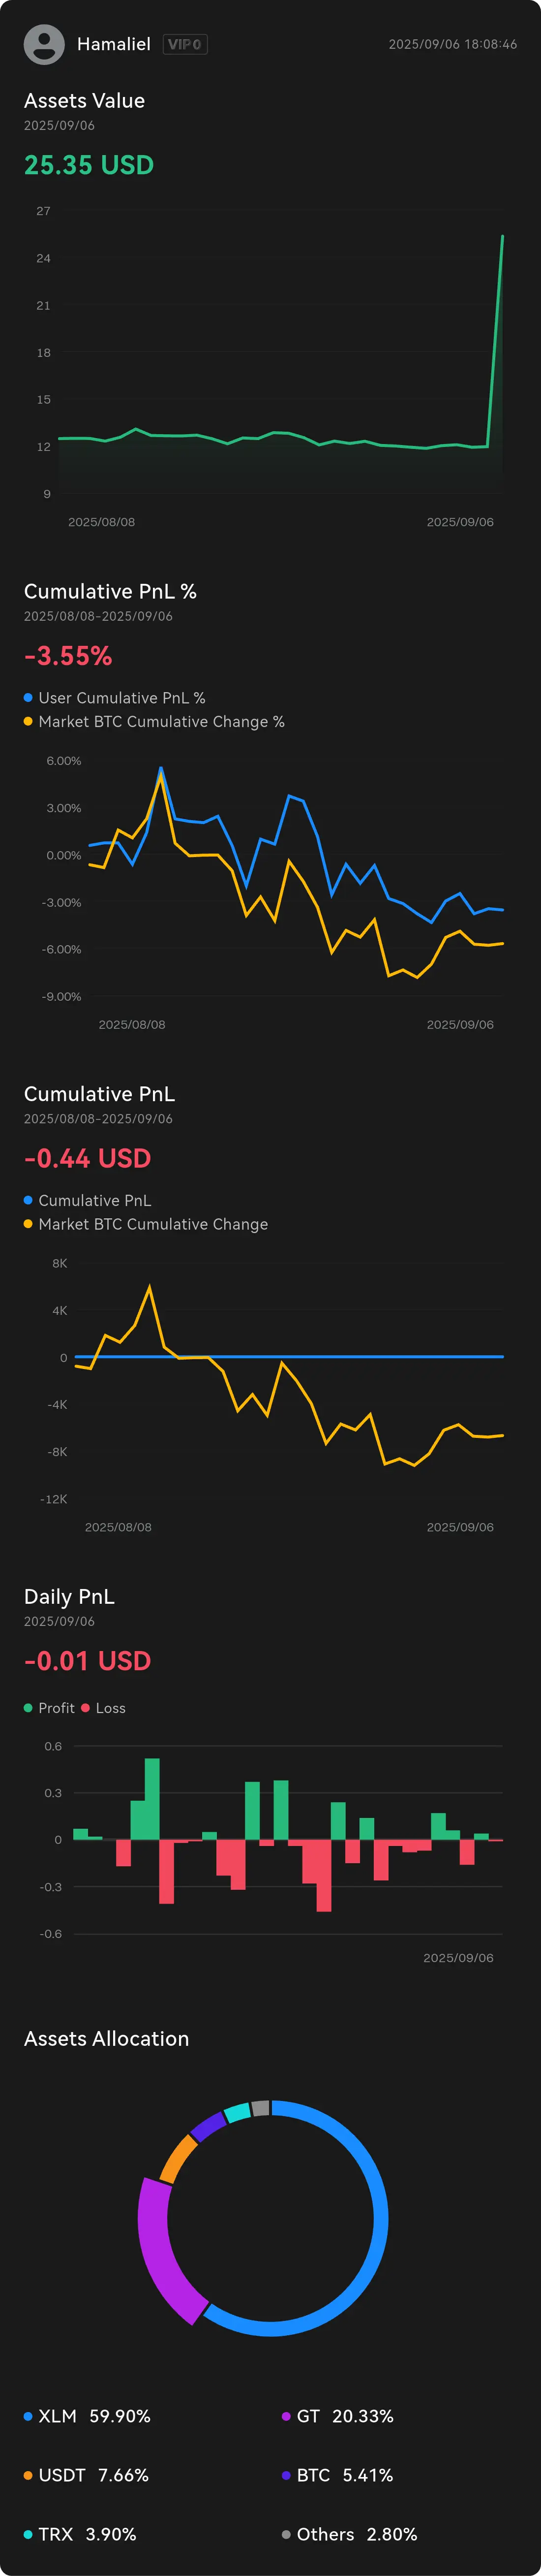
Task: Click the blue XLM legend dot
Action: [28, 2416]
